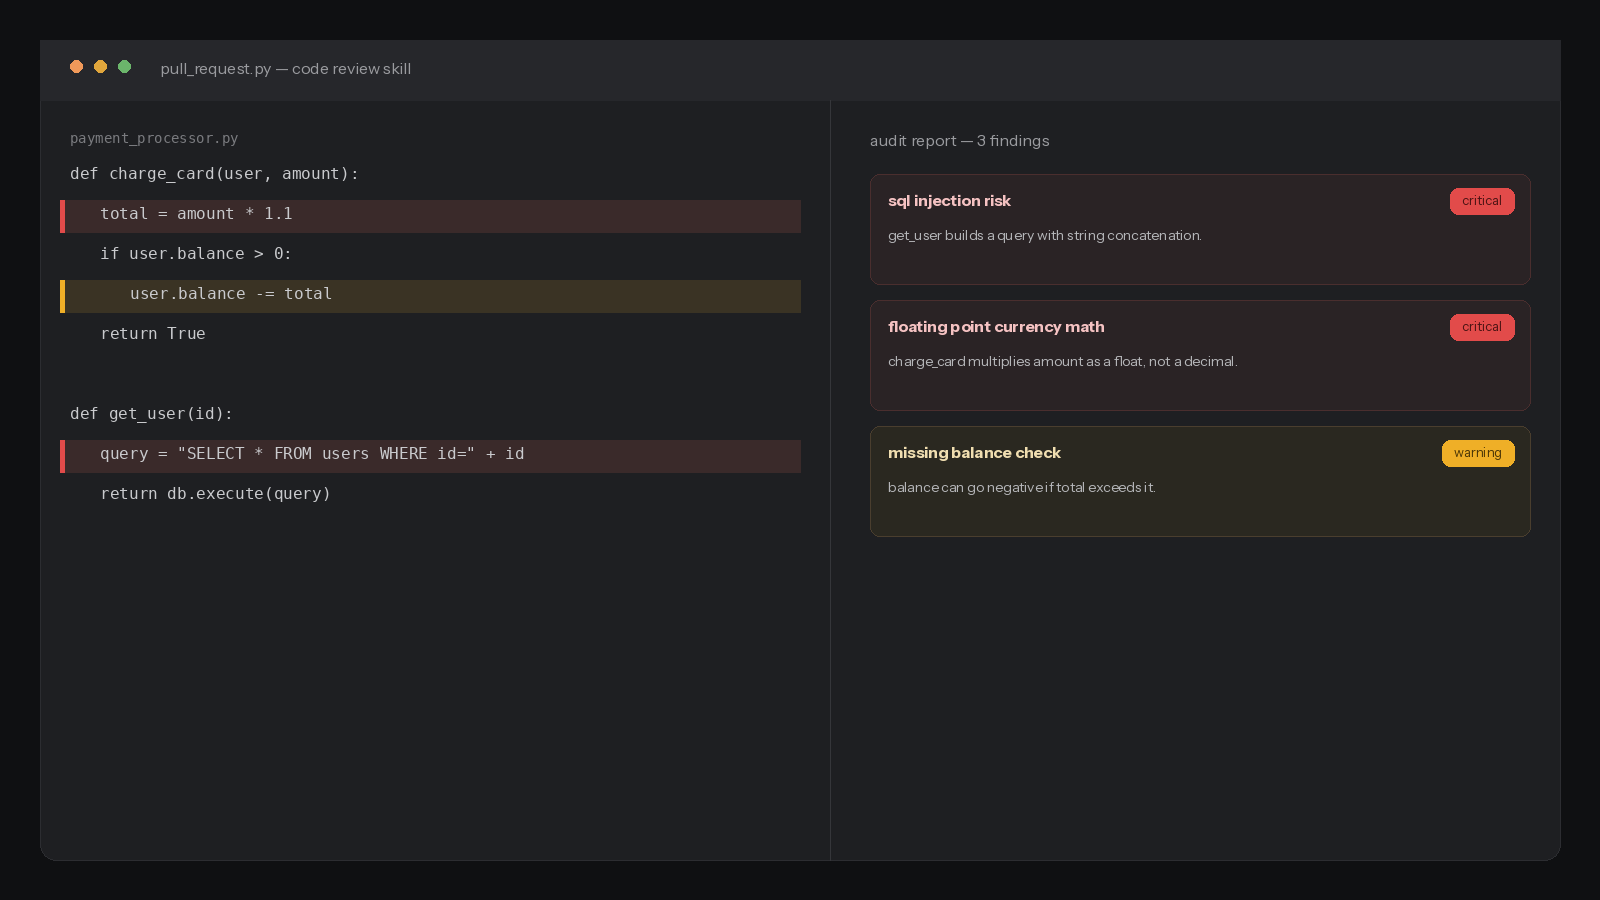Click the critical badge on floating point currency math
Image resolution: width=1600 pixels, height=900 pixels.
[x=1482, y=327]
